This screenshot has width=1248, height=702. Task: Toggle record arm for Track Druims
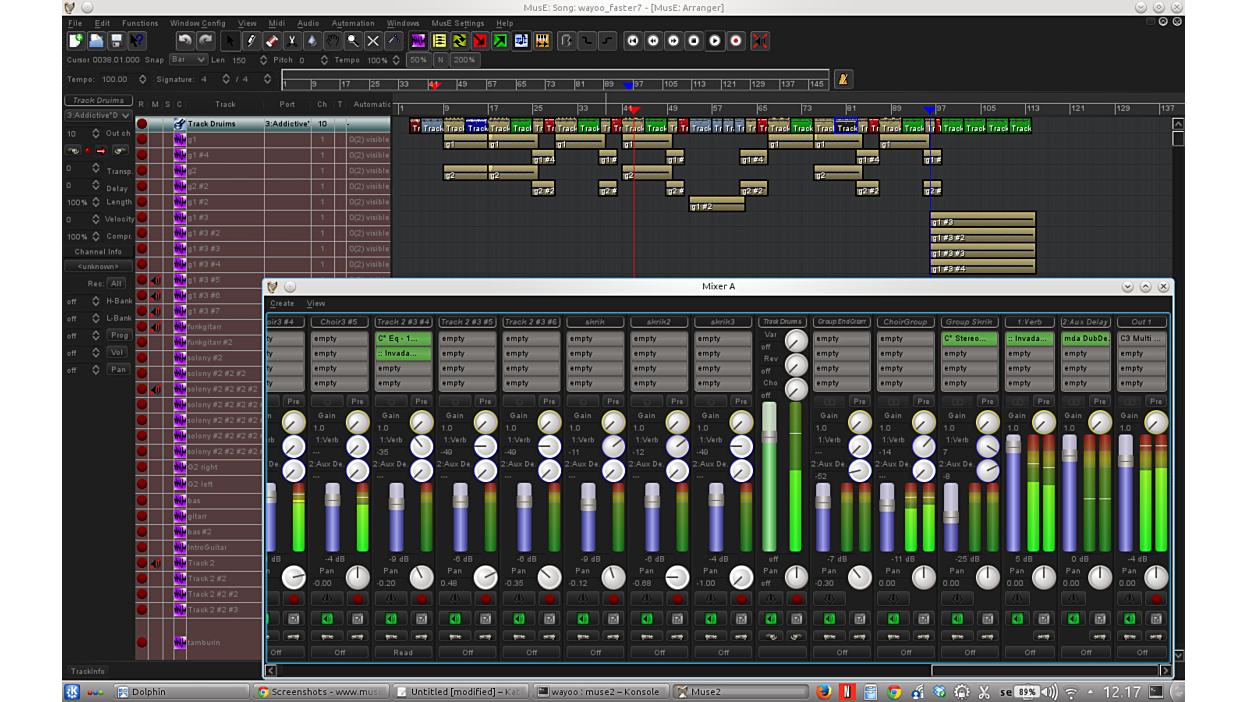(x=142, y=124)
